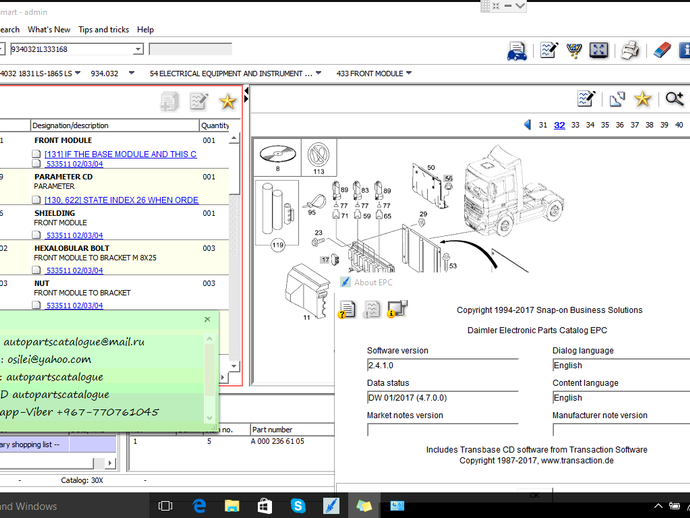Toggle full screen view icon
This screenshot has height=518, width=690.
[x=598, y=50]
